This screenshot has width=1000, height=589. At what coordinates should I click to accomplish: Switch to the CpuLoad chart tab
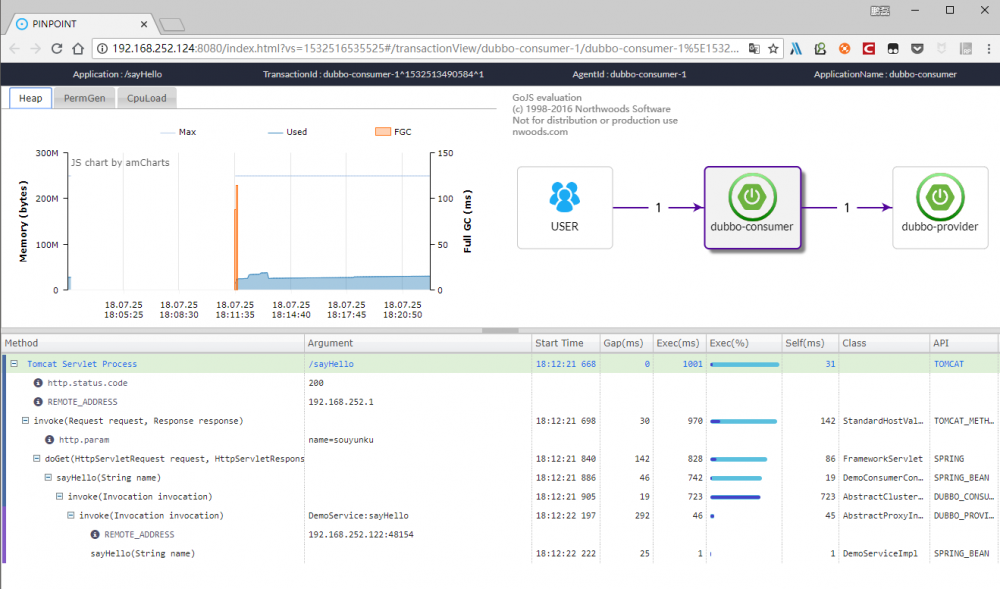click(x=147, y=98)
